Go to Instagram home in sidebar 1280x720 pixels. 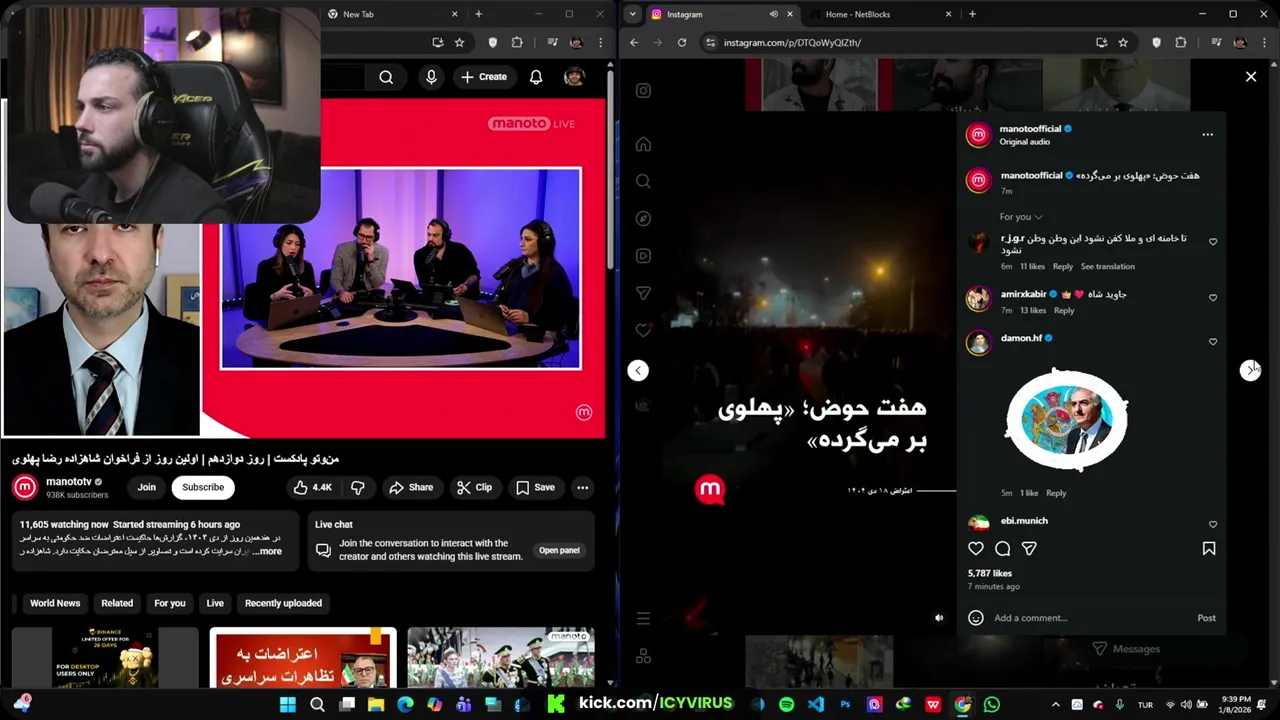coord(643,144)
